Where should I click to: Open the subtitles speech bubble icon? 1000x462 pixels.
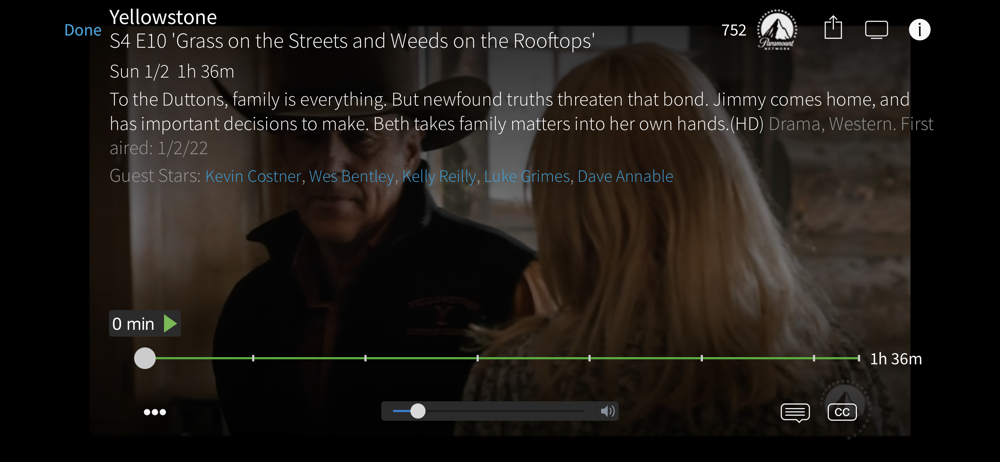click(x=795, y=413)
